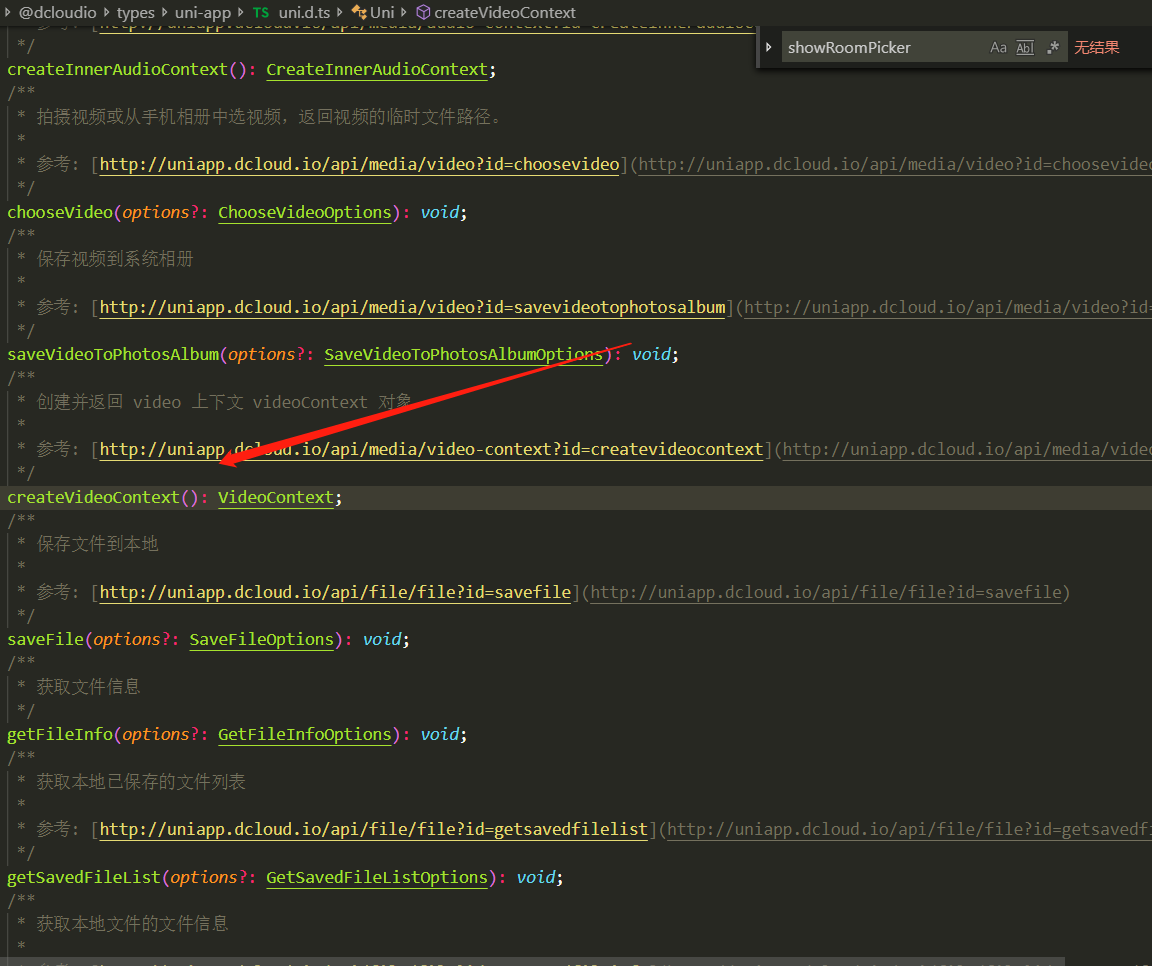Click the uni.d.ts file breadcrumb
The image size is (1152, 966).
[x=304, y=13]
